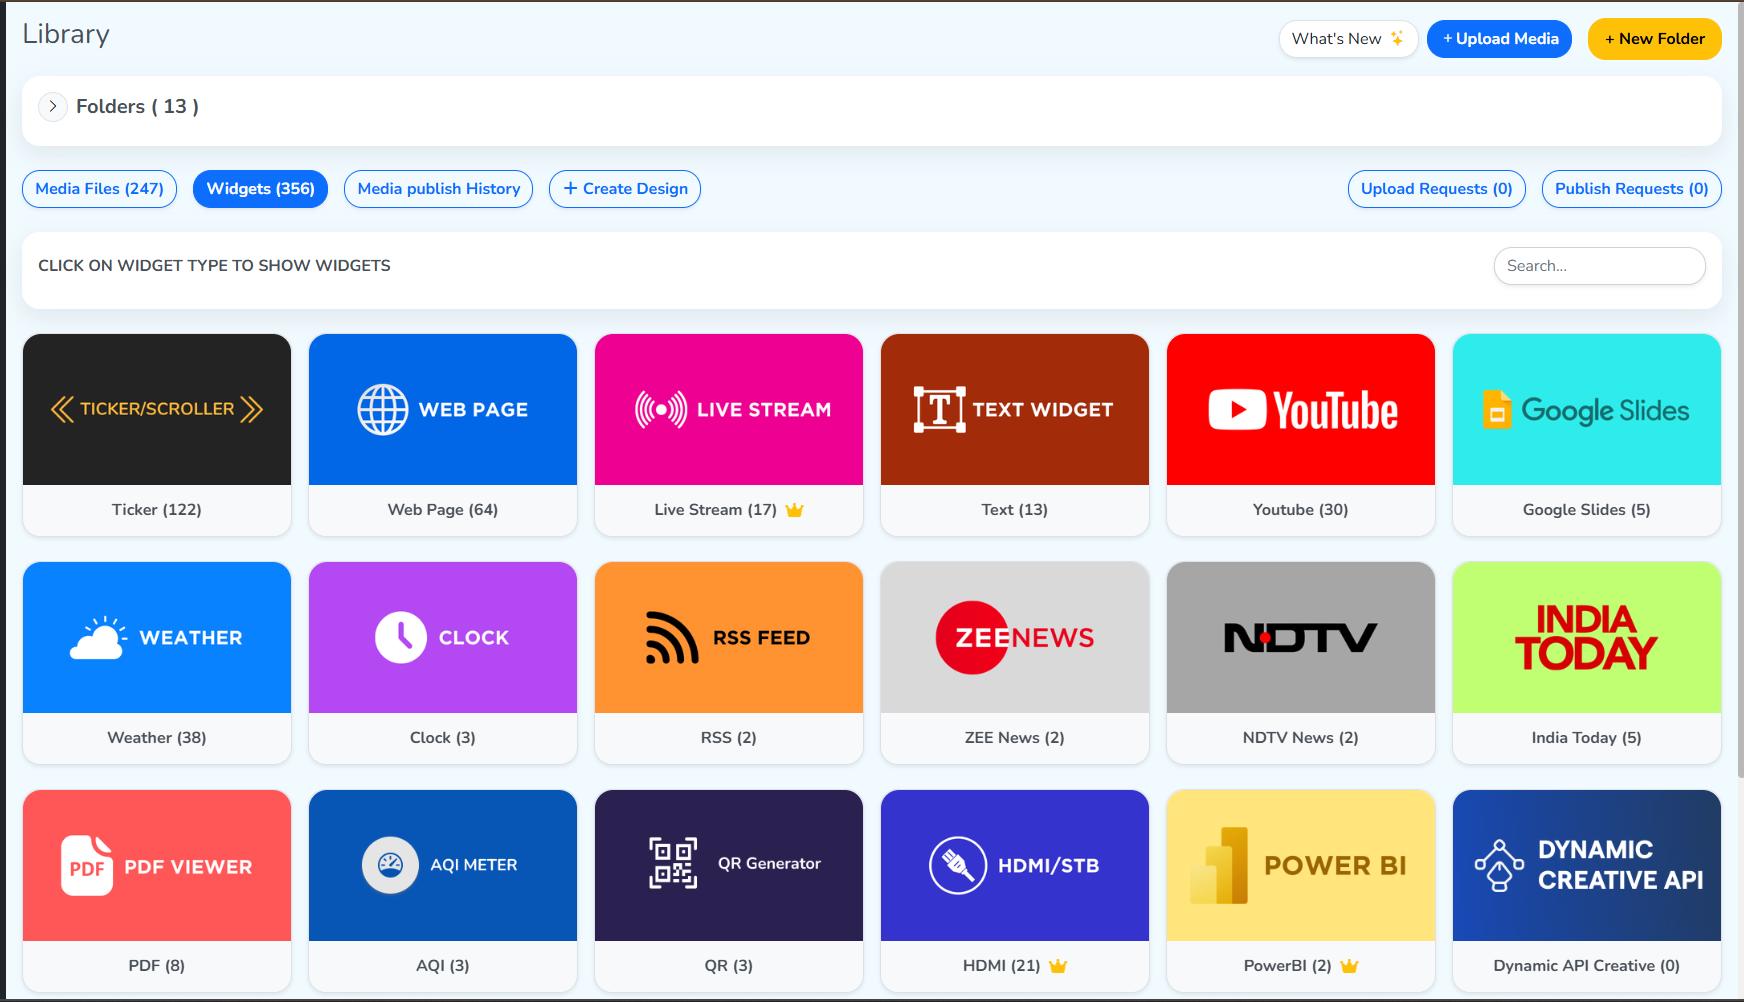
Task: Click the Create Design button
Action: click(625, 189)
